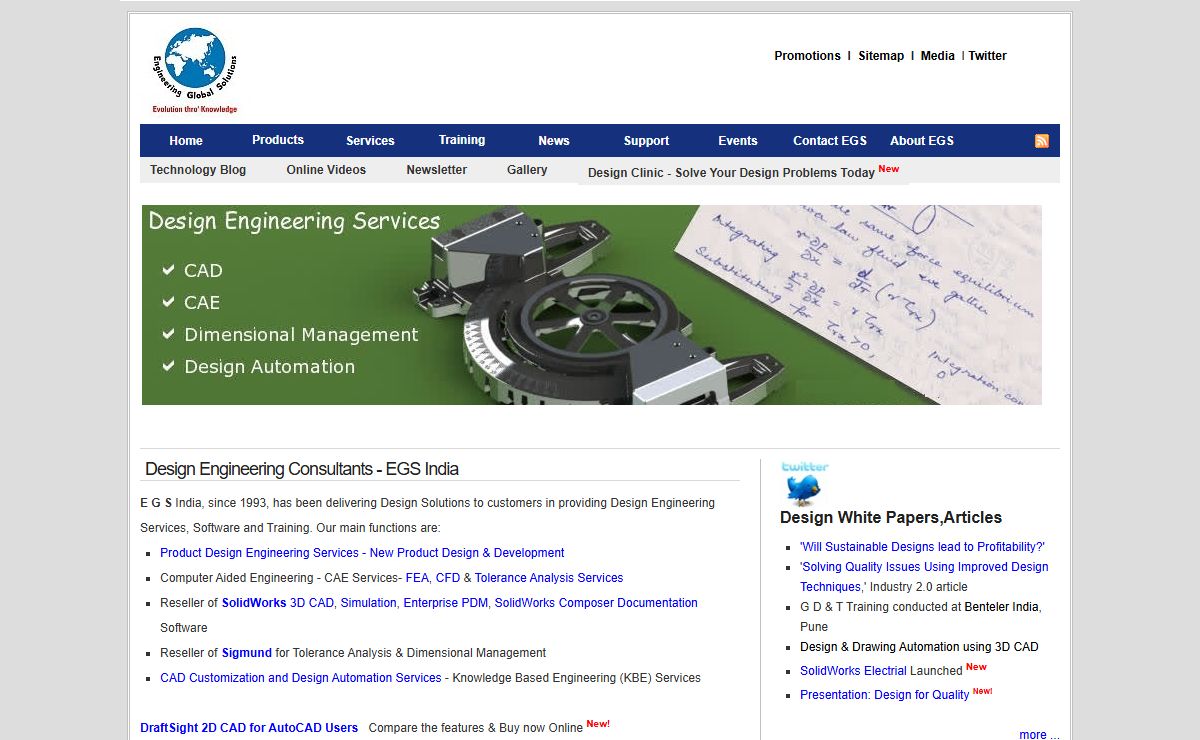Click the Design Engineering Consultants - EGS India heading
Screen dimensions: 1200x740
(302, 469)
